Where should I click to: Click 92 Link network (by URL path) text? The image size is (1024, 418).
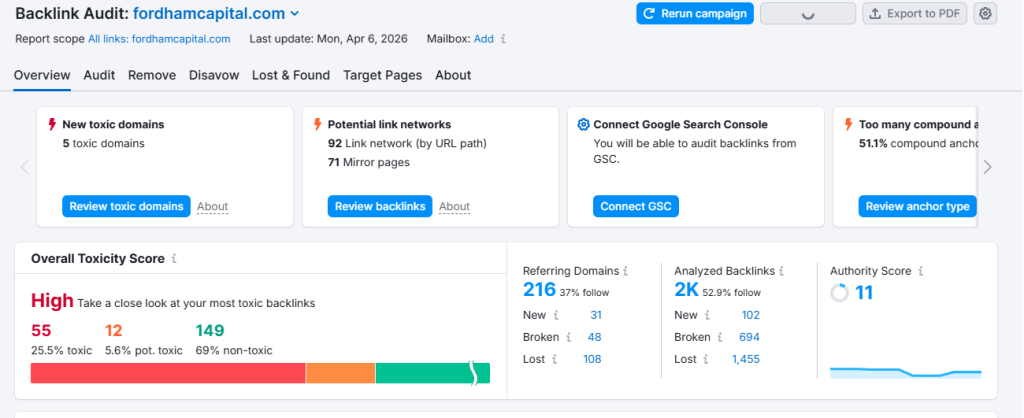tap(408, 143)
